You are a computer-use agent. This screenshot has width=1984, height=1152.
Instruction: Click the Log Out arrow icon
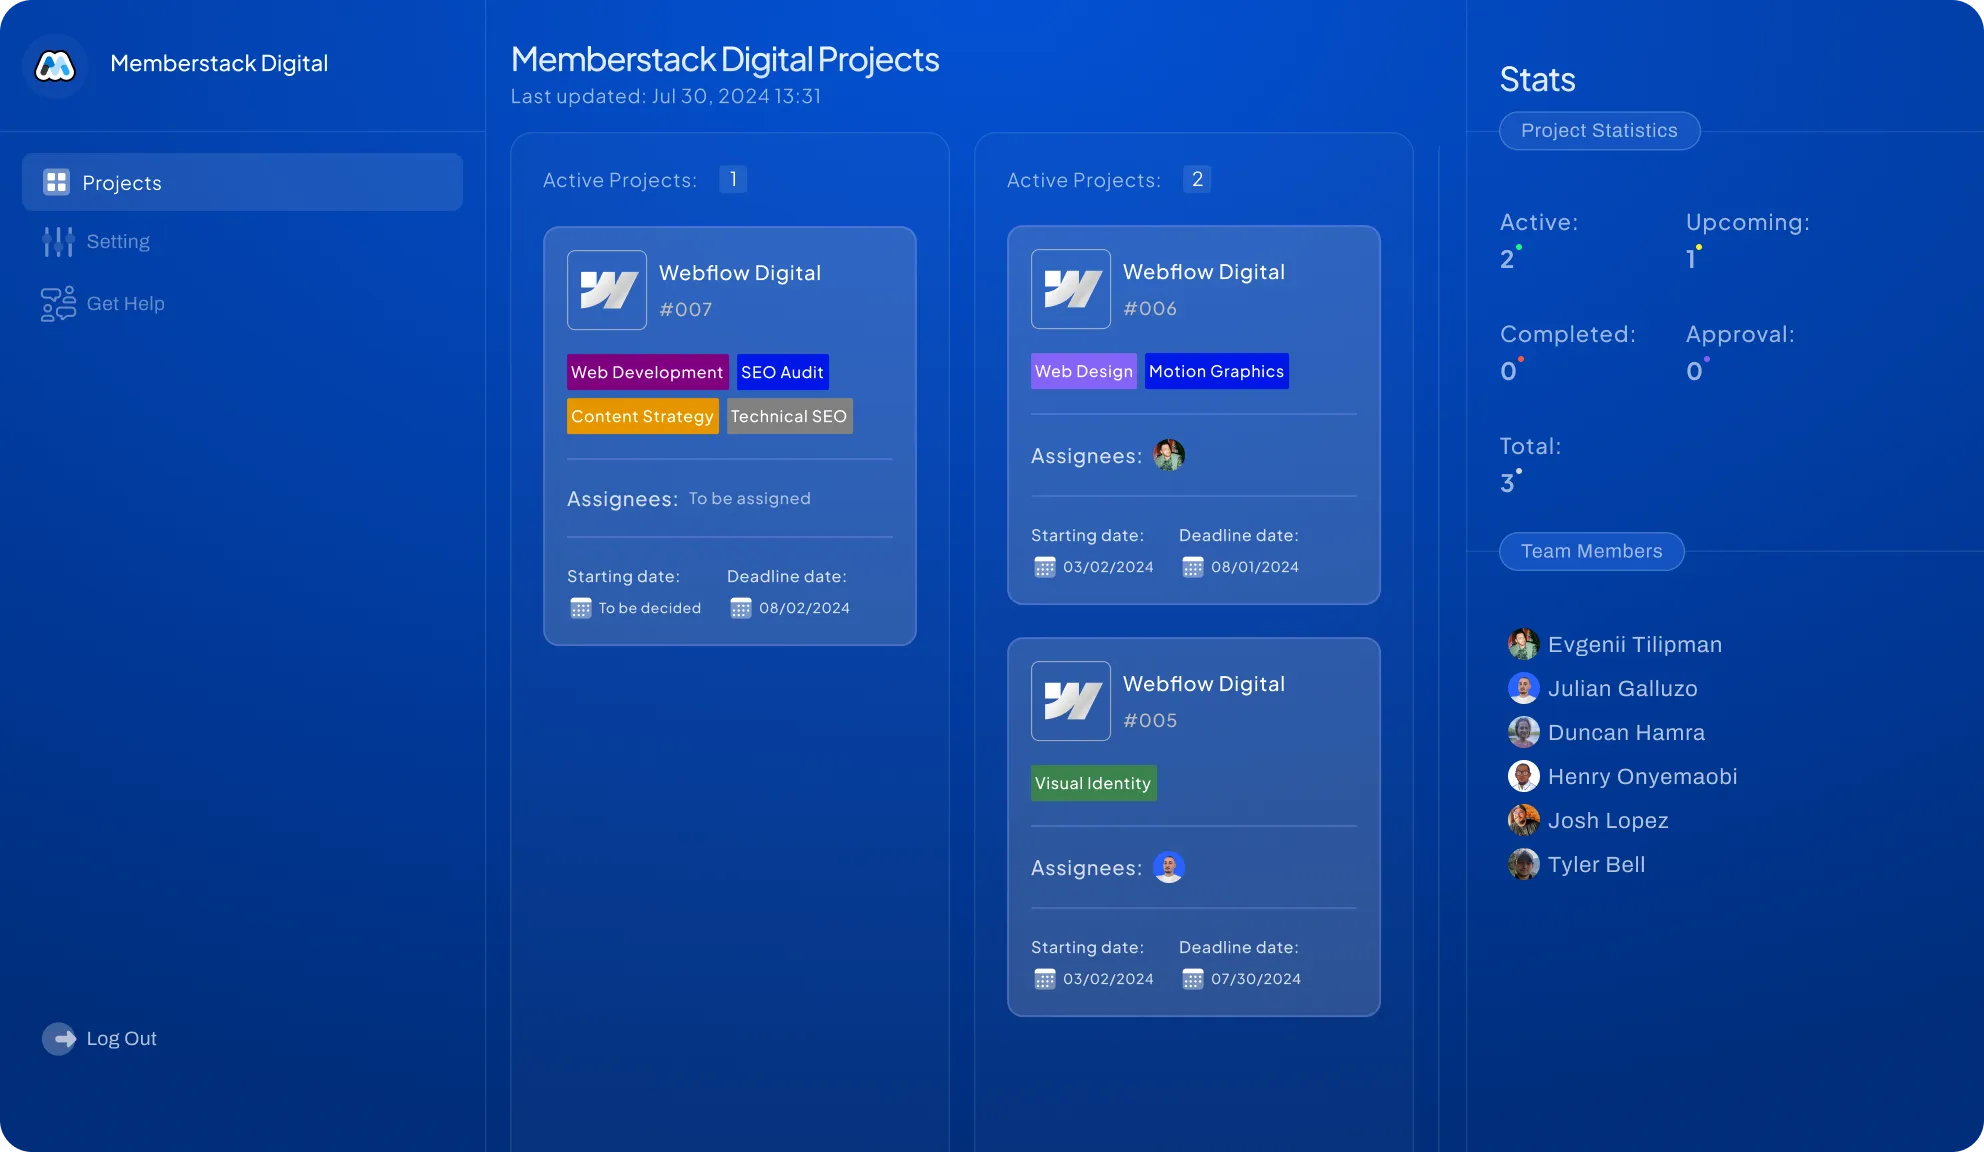pyautogui.click(x=59, y=1039)
